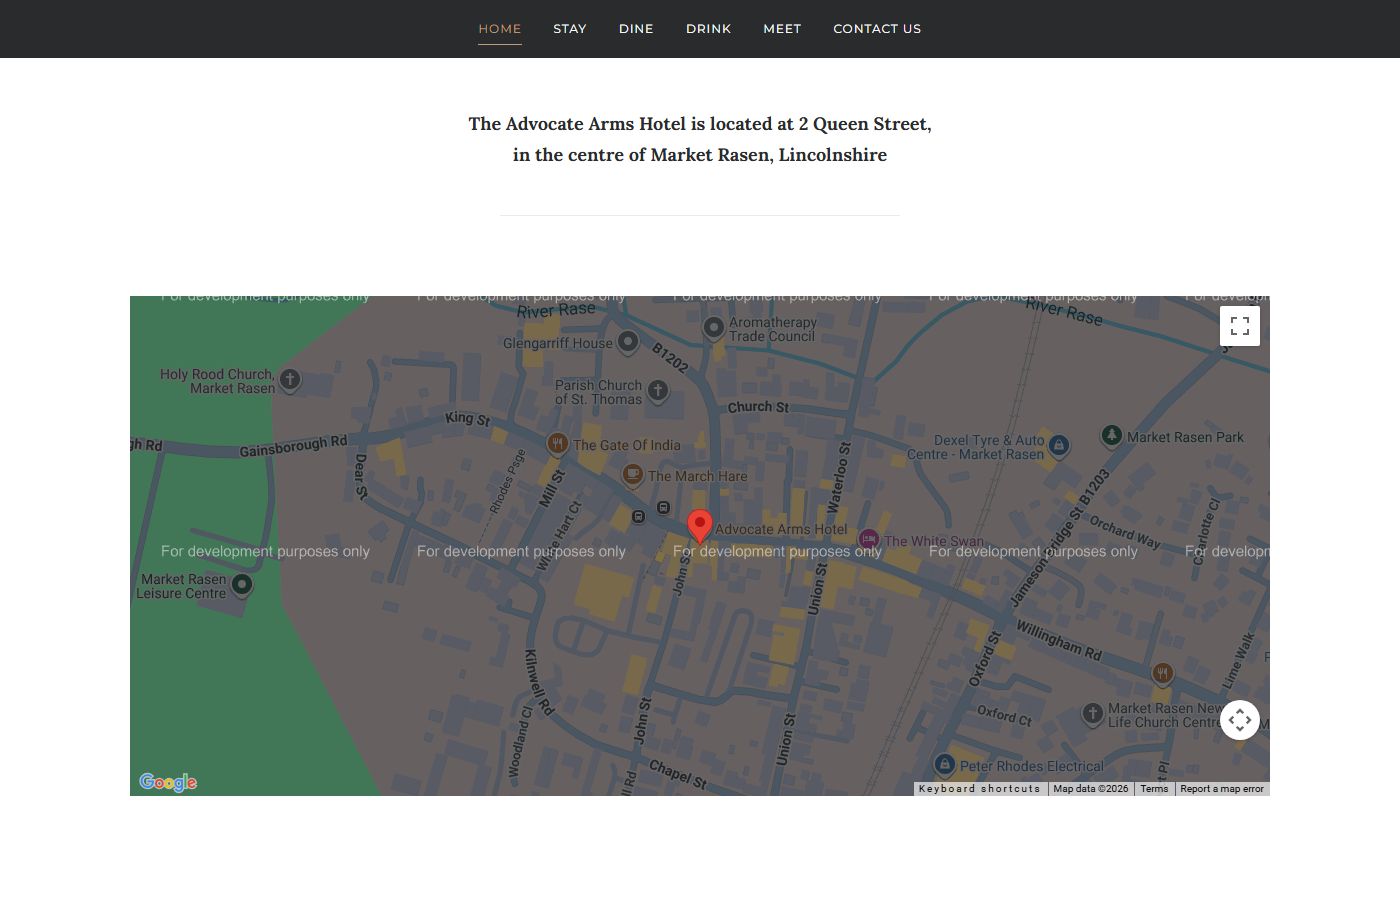
Task: Toggle fullscreen map view
Action: coord(1240,326)
